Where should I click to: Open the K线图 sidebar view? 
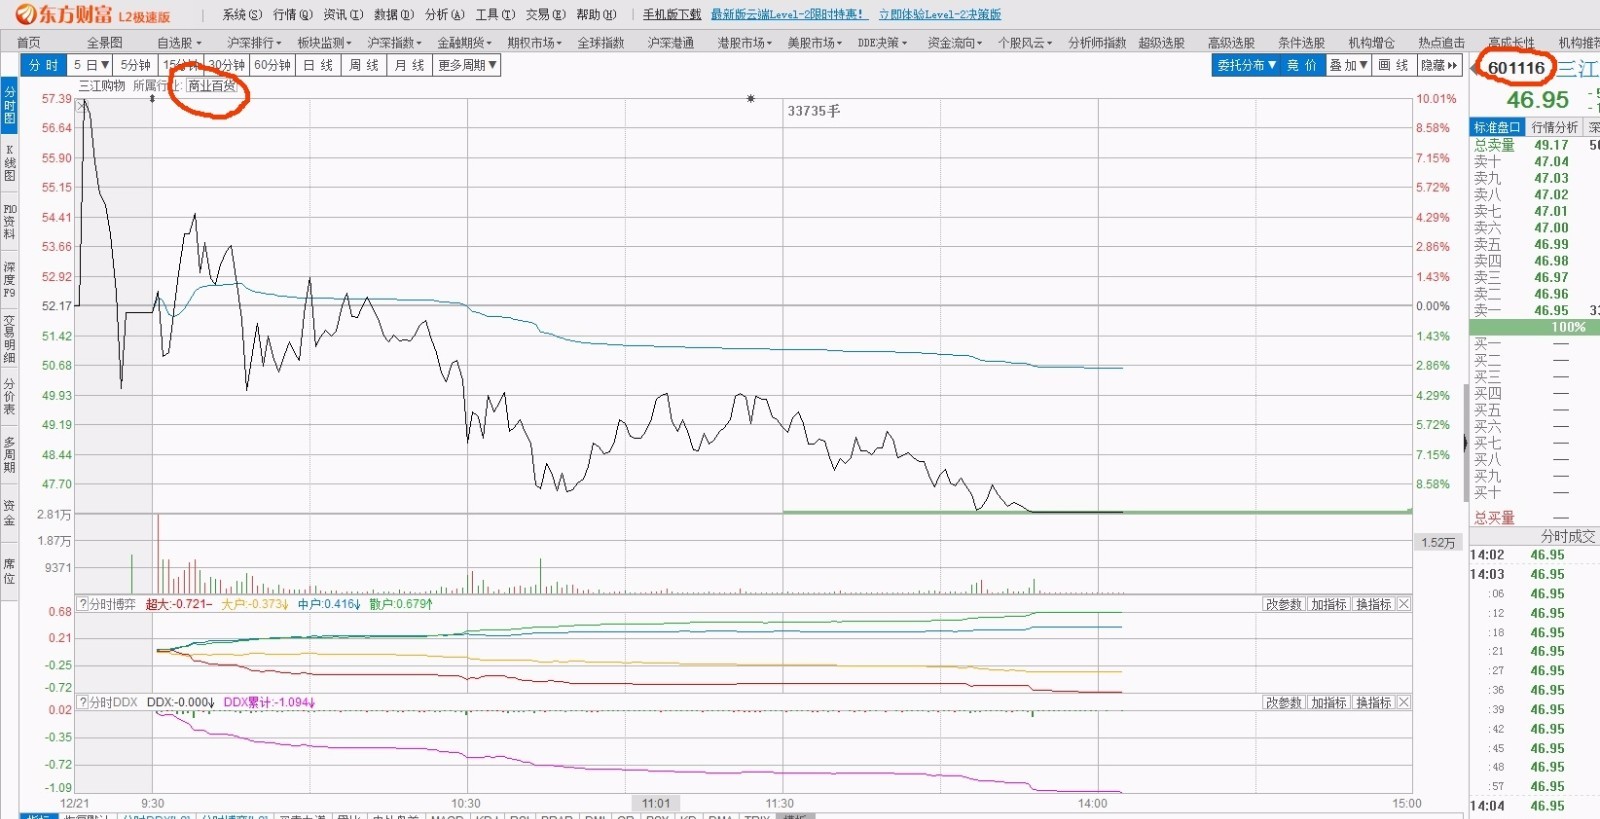tap(9, 162)
